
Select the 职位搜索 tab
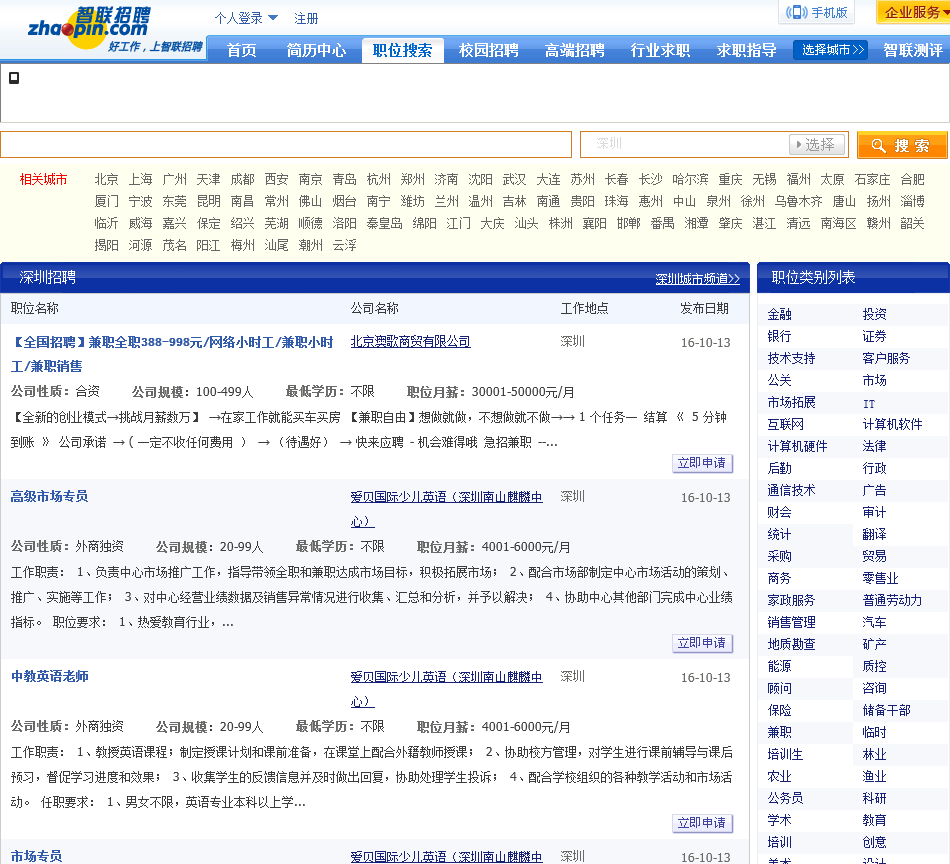point(402,50)
